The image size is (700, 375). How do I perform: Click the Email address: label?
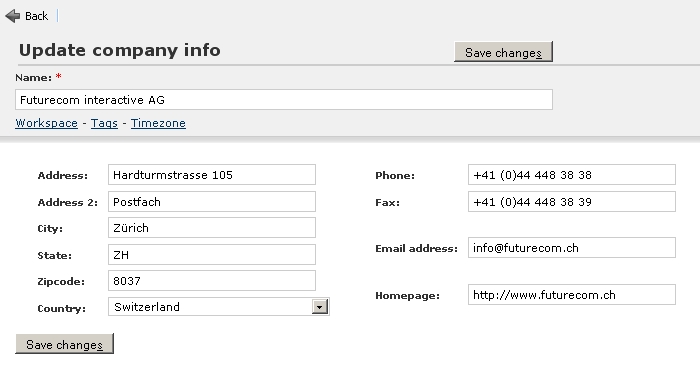point(416,248)
